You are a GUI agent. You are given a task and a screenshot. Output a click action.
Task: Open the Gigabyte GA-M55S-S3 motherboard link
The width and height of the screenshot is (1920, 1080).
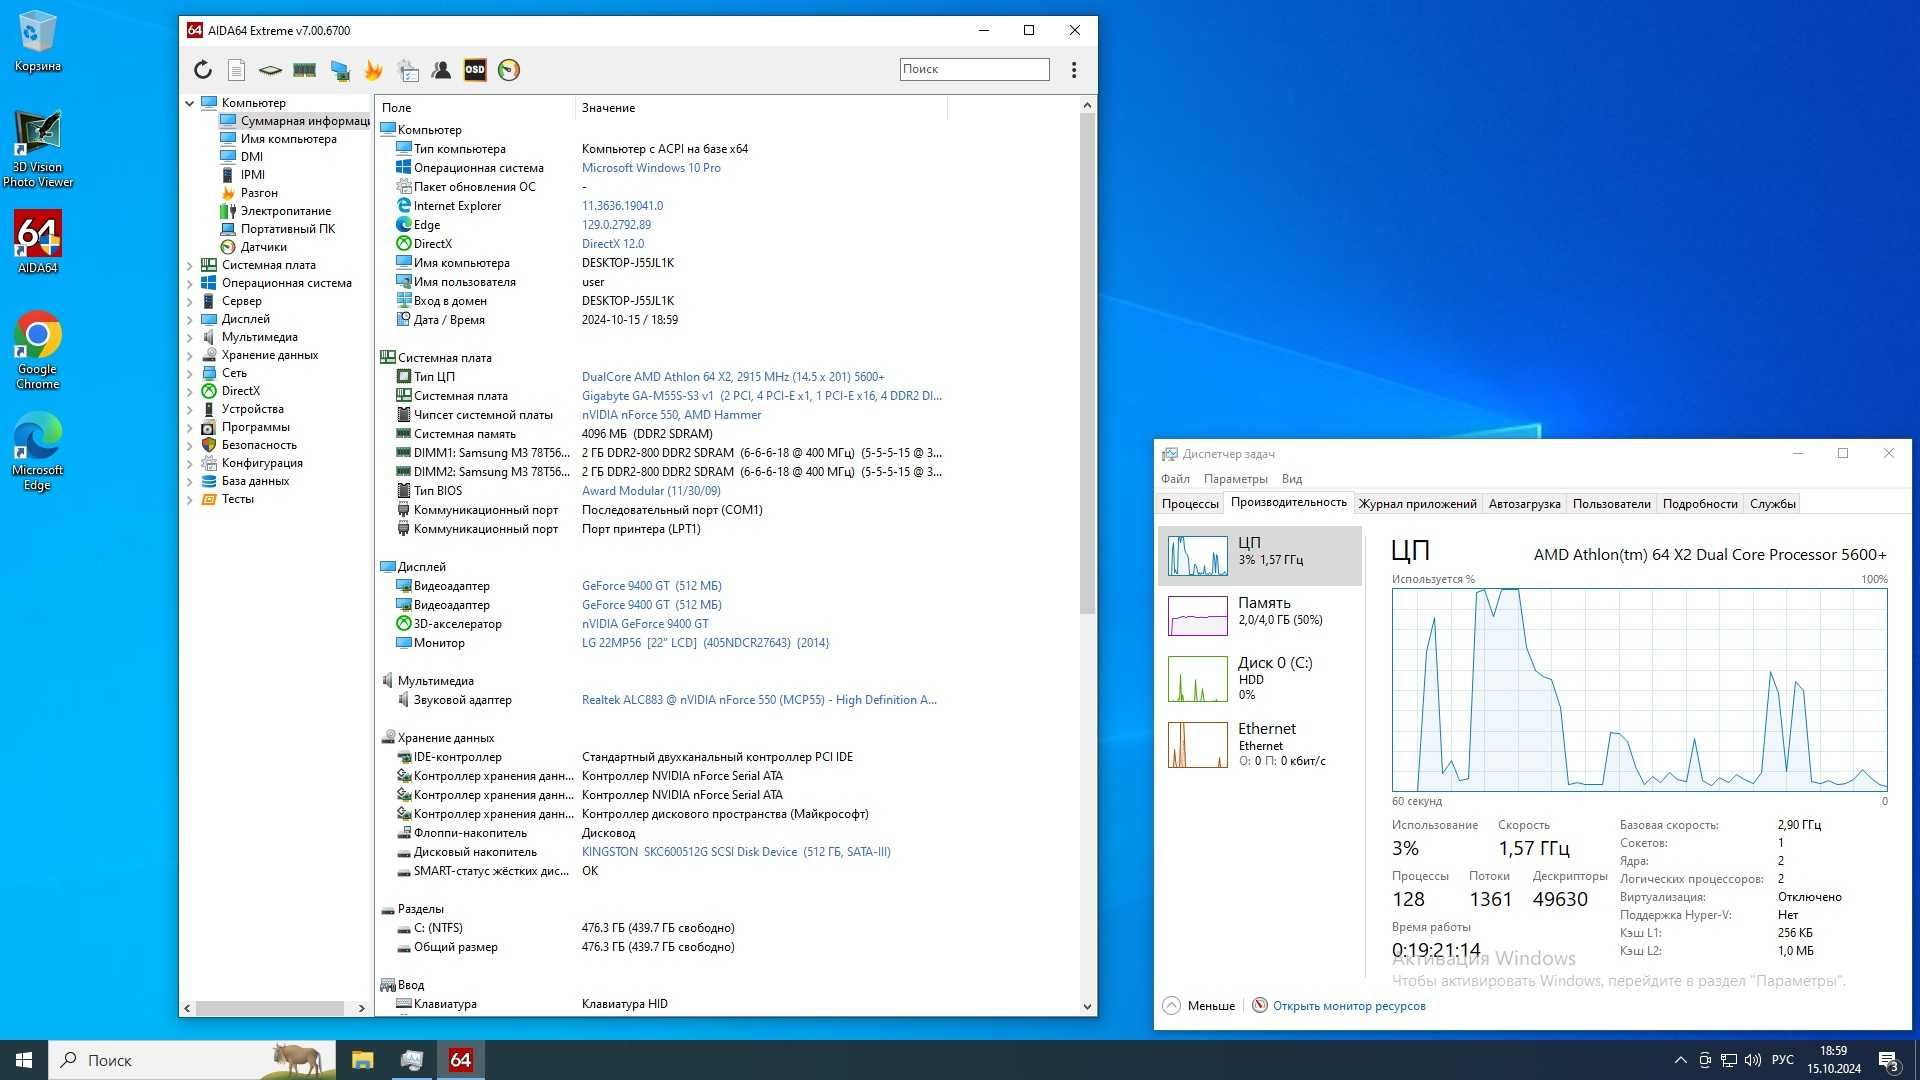pyautogui.click(x=761, y=396)
